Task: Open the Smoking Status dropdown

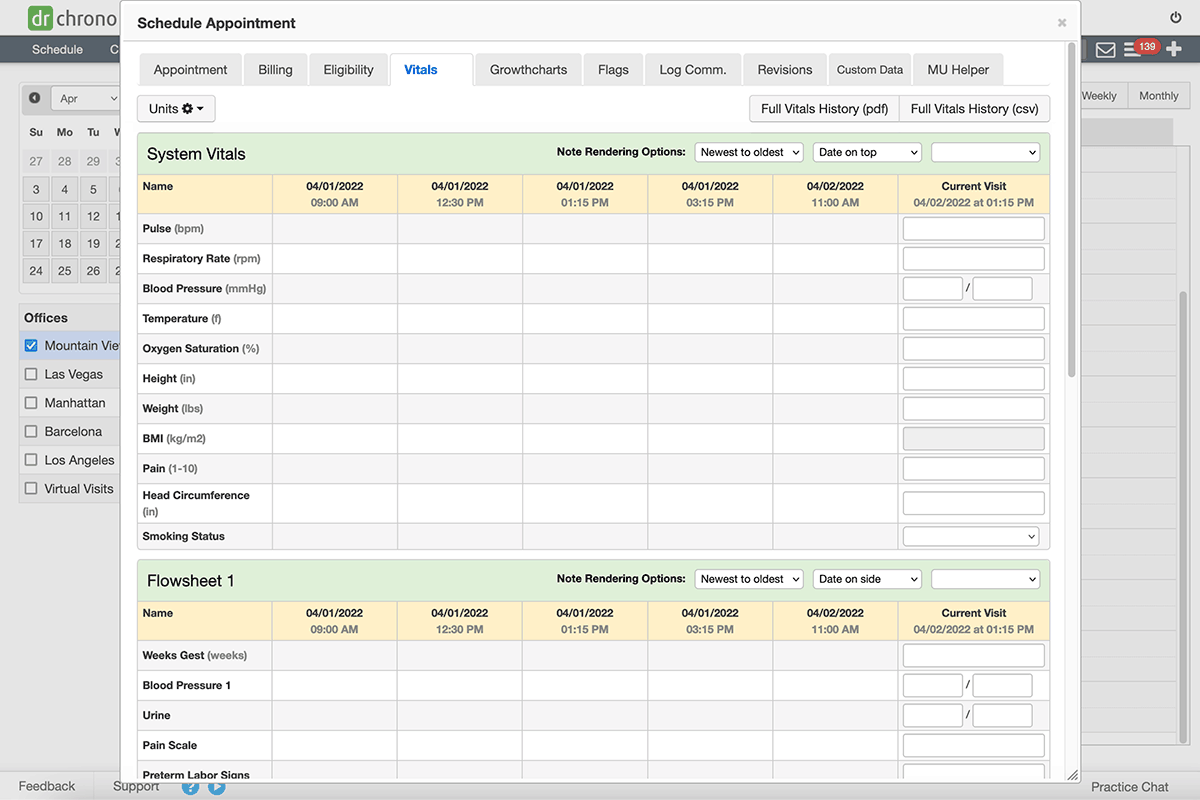Action: click(971, 536)
